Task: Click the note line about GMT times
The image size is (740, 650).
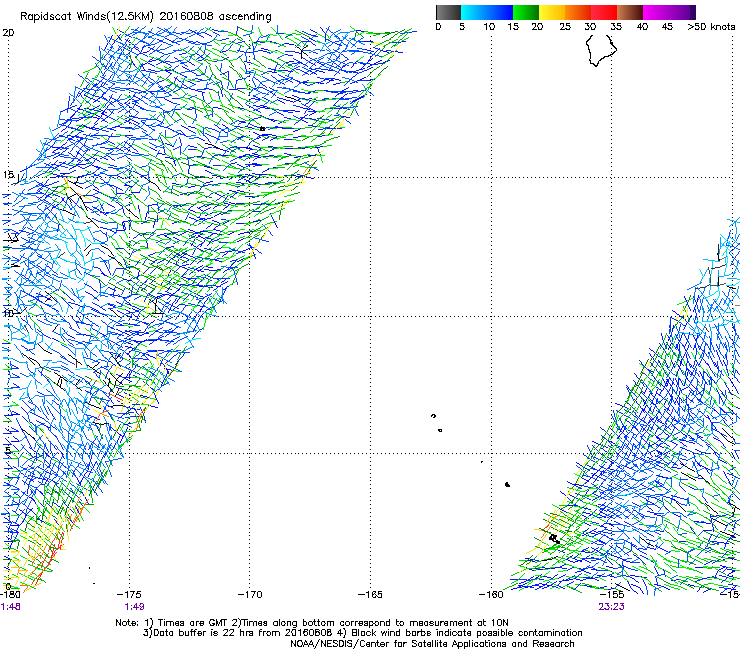Action: [x=312, y=623]
